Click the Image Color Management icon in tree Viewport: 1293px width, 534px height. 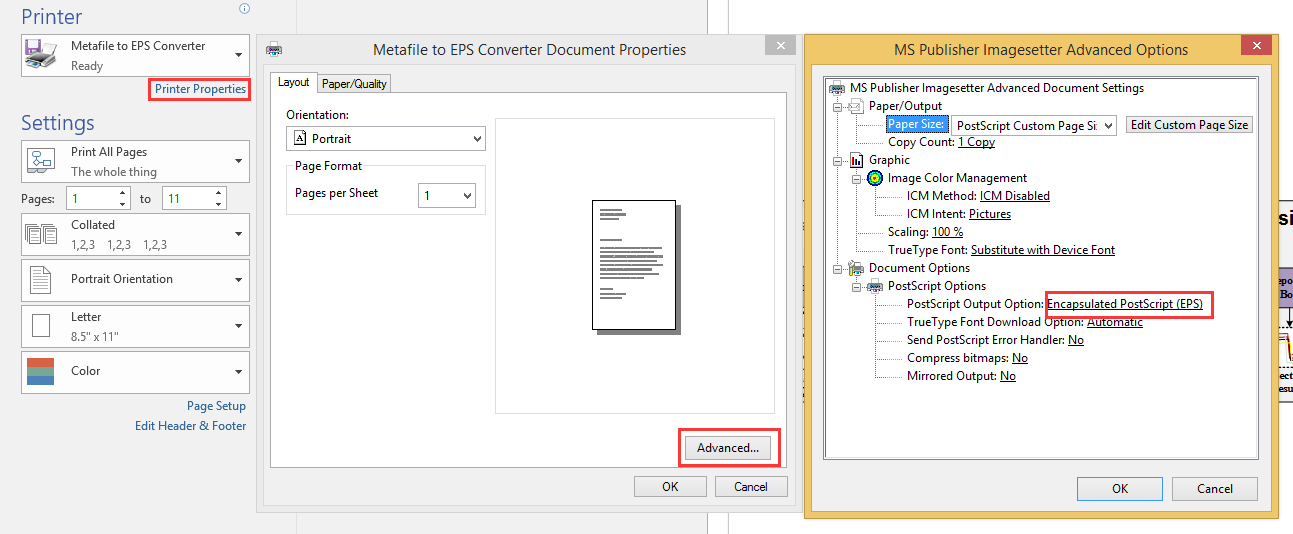click(x=875, y=178)
